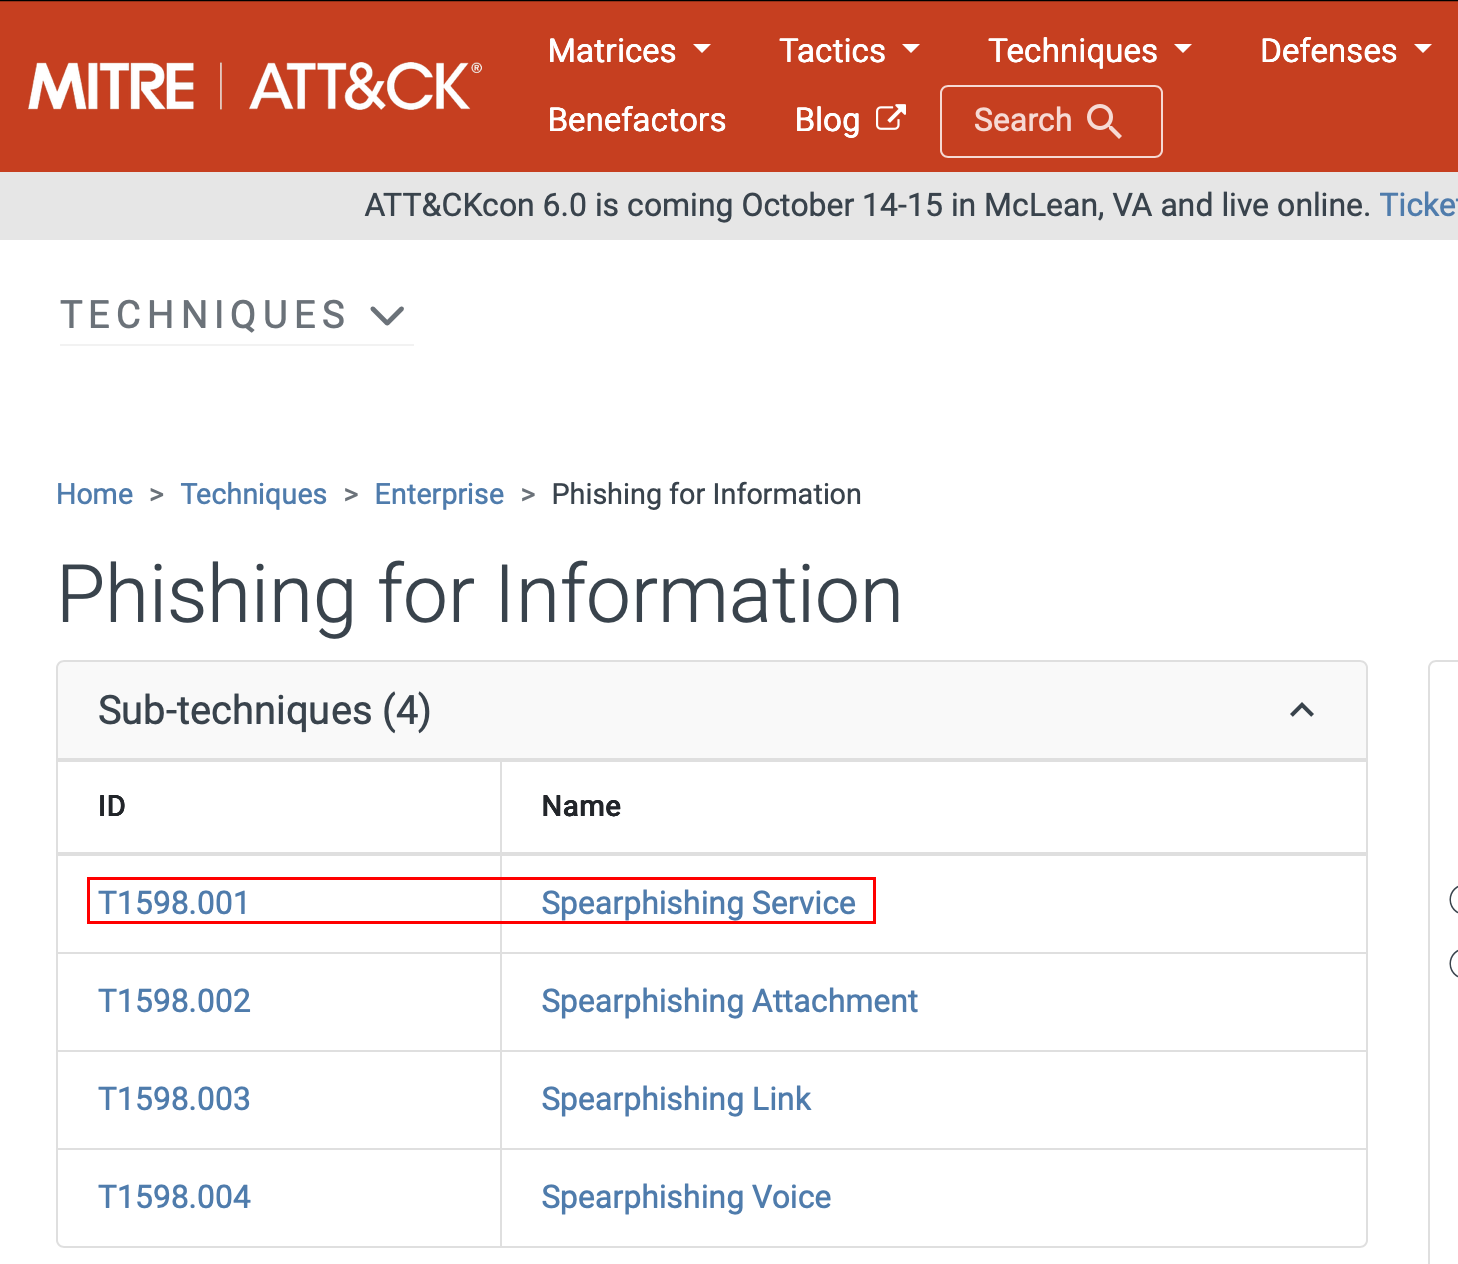Click the MITRE ATT&CK logo
The image size is (1458, 1264).
coord(255,86)
